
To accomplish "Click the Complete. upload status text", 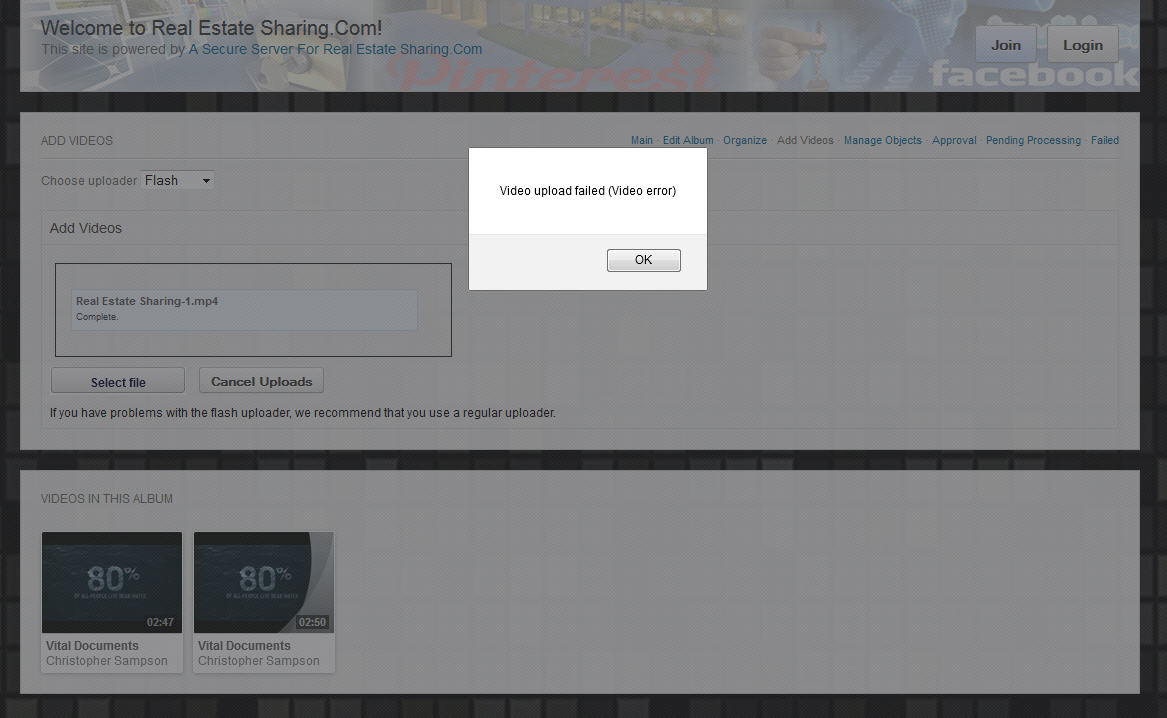I will [x=97, y=317].
